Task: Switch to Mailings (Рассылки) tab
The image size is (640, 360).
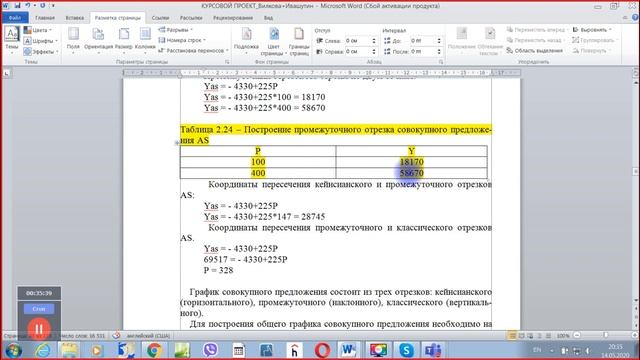Action: 191,18
